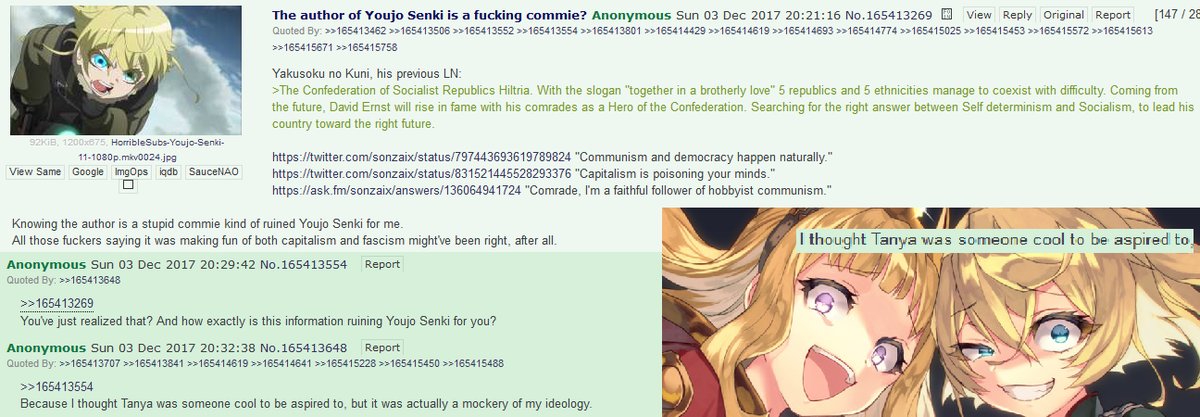
Task: Follow the >>165413269 quote link in reply
Action: 57,303
